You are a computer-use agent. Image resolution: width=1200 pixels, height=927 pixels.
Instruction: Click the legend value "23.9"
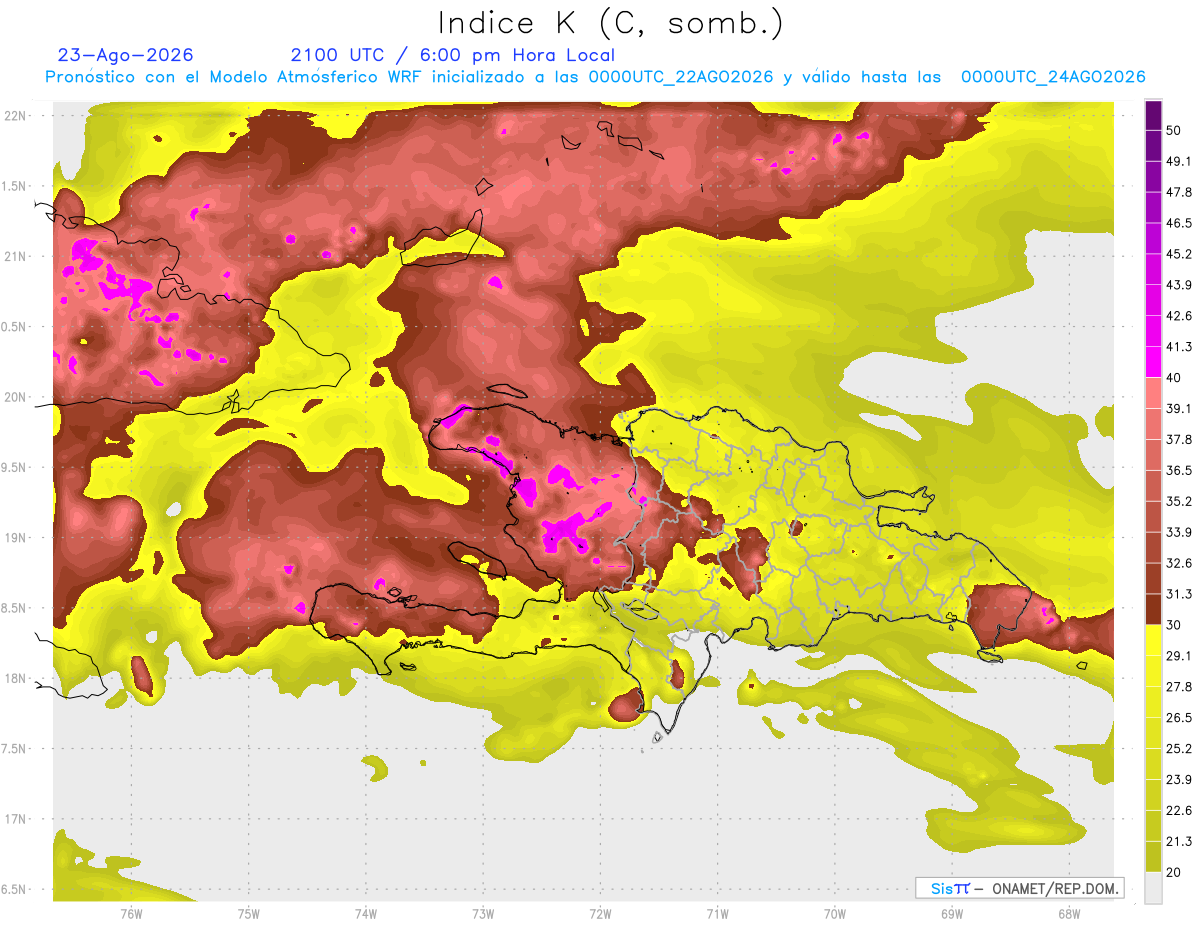pyautogui.click(x=1178, y=780)
